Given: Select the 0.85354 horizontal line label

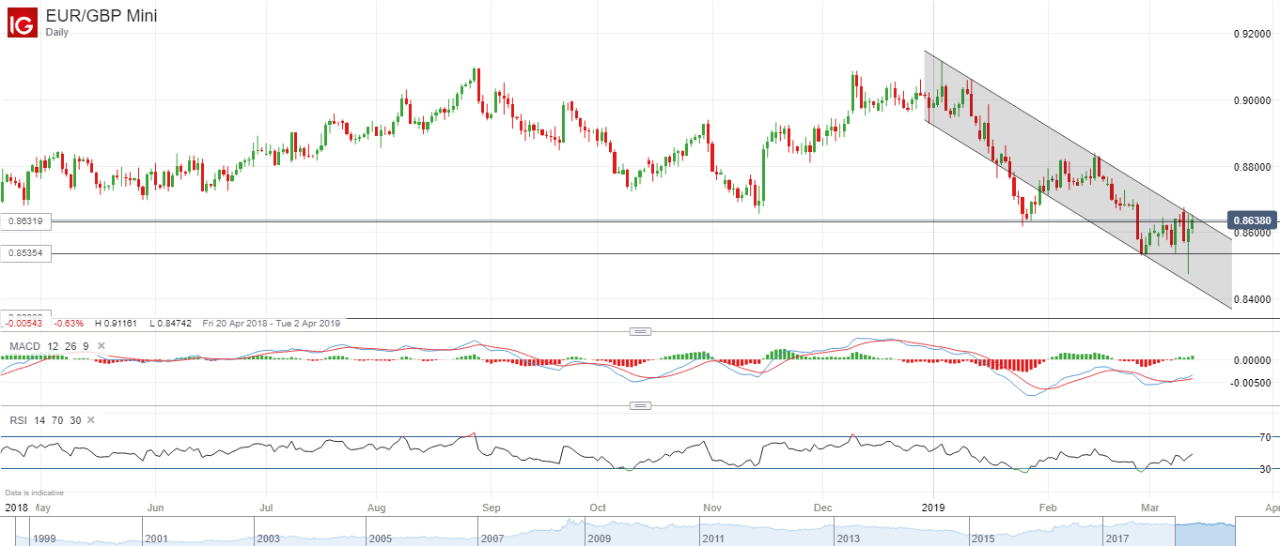Looking at the screenshot, I should pos(26,254).
